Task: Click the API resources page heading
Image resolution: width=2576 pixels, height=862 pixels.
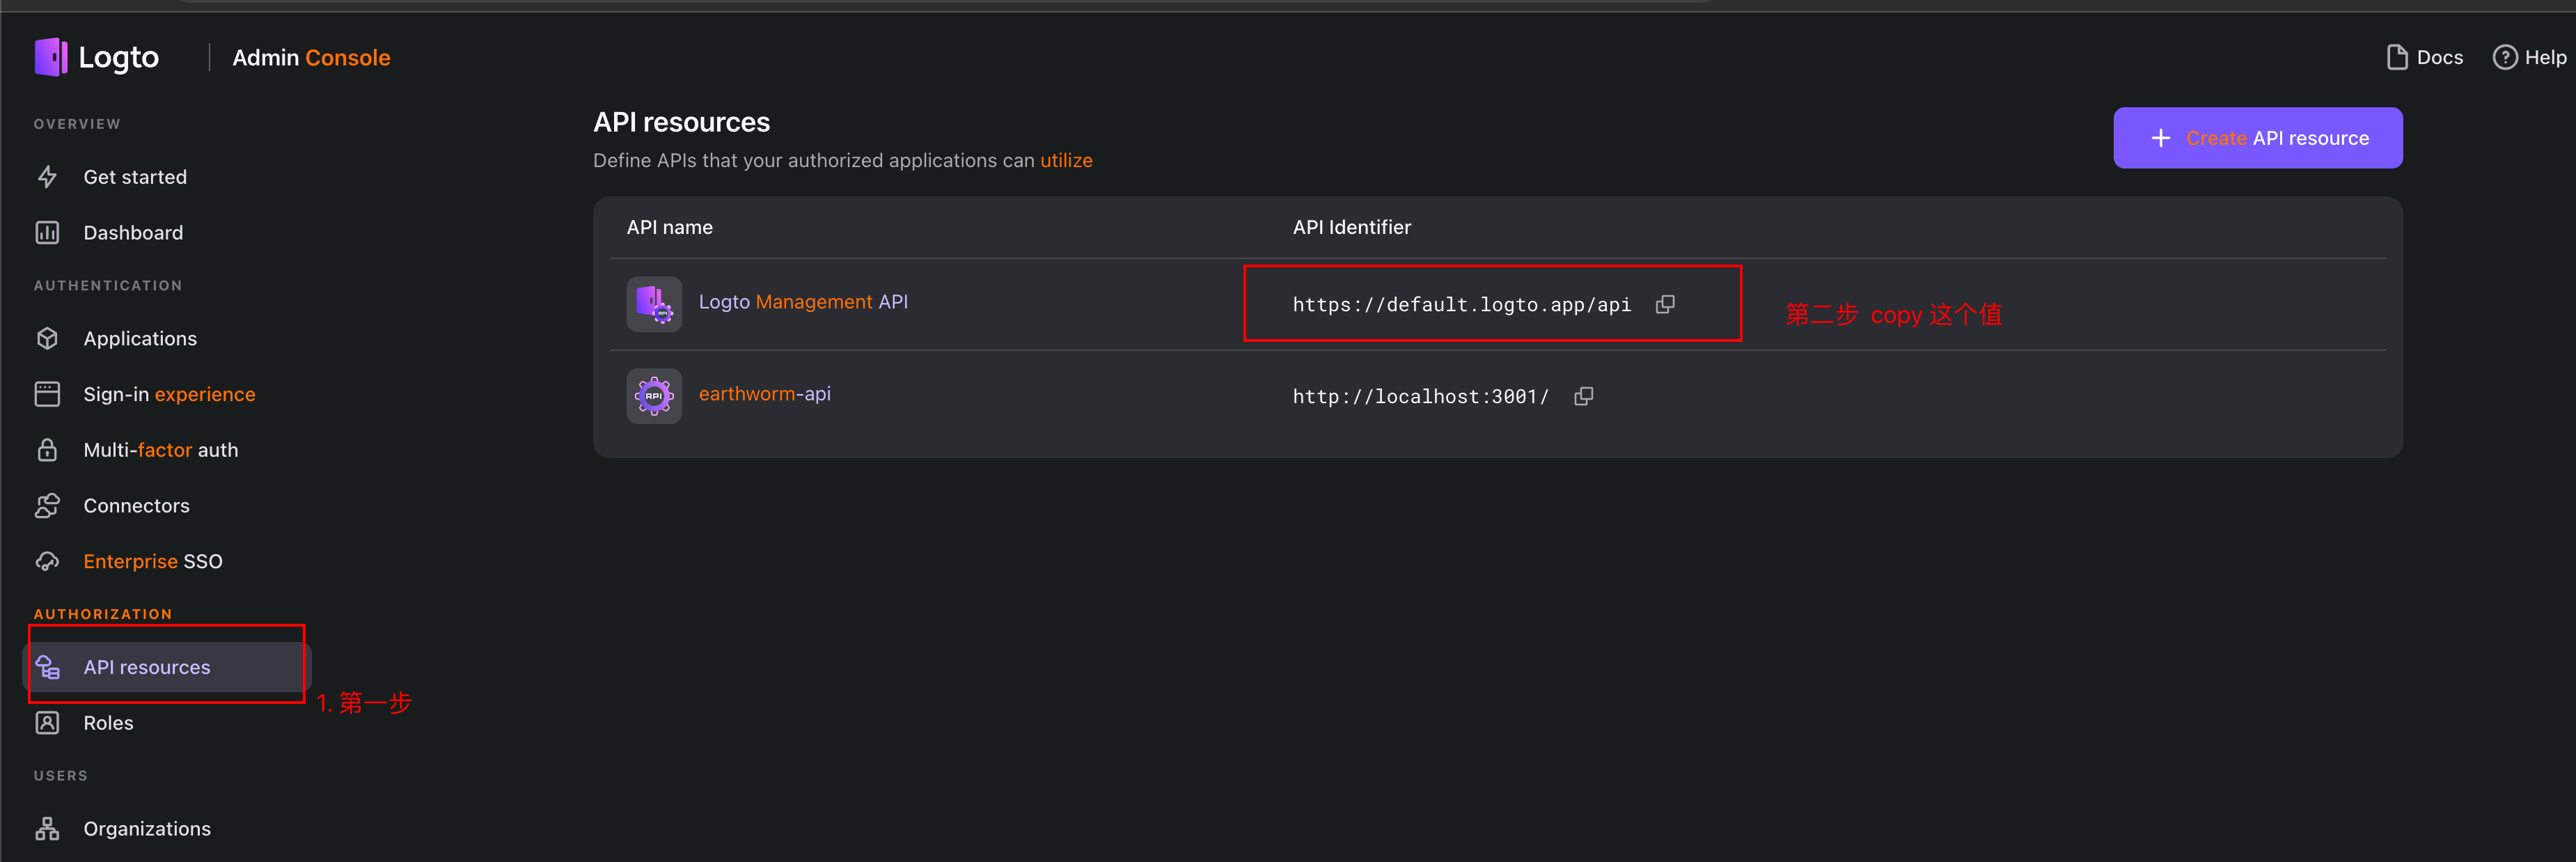Action: (681, 122)
